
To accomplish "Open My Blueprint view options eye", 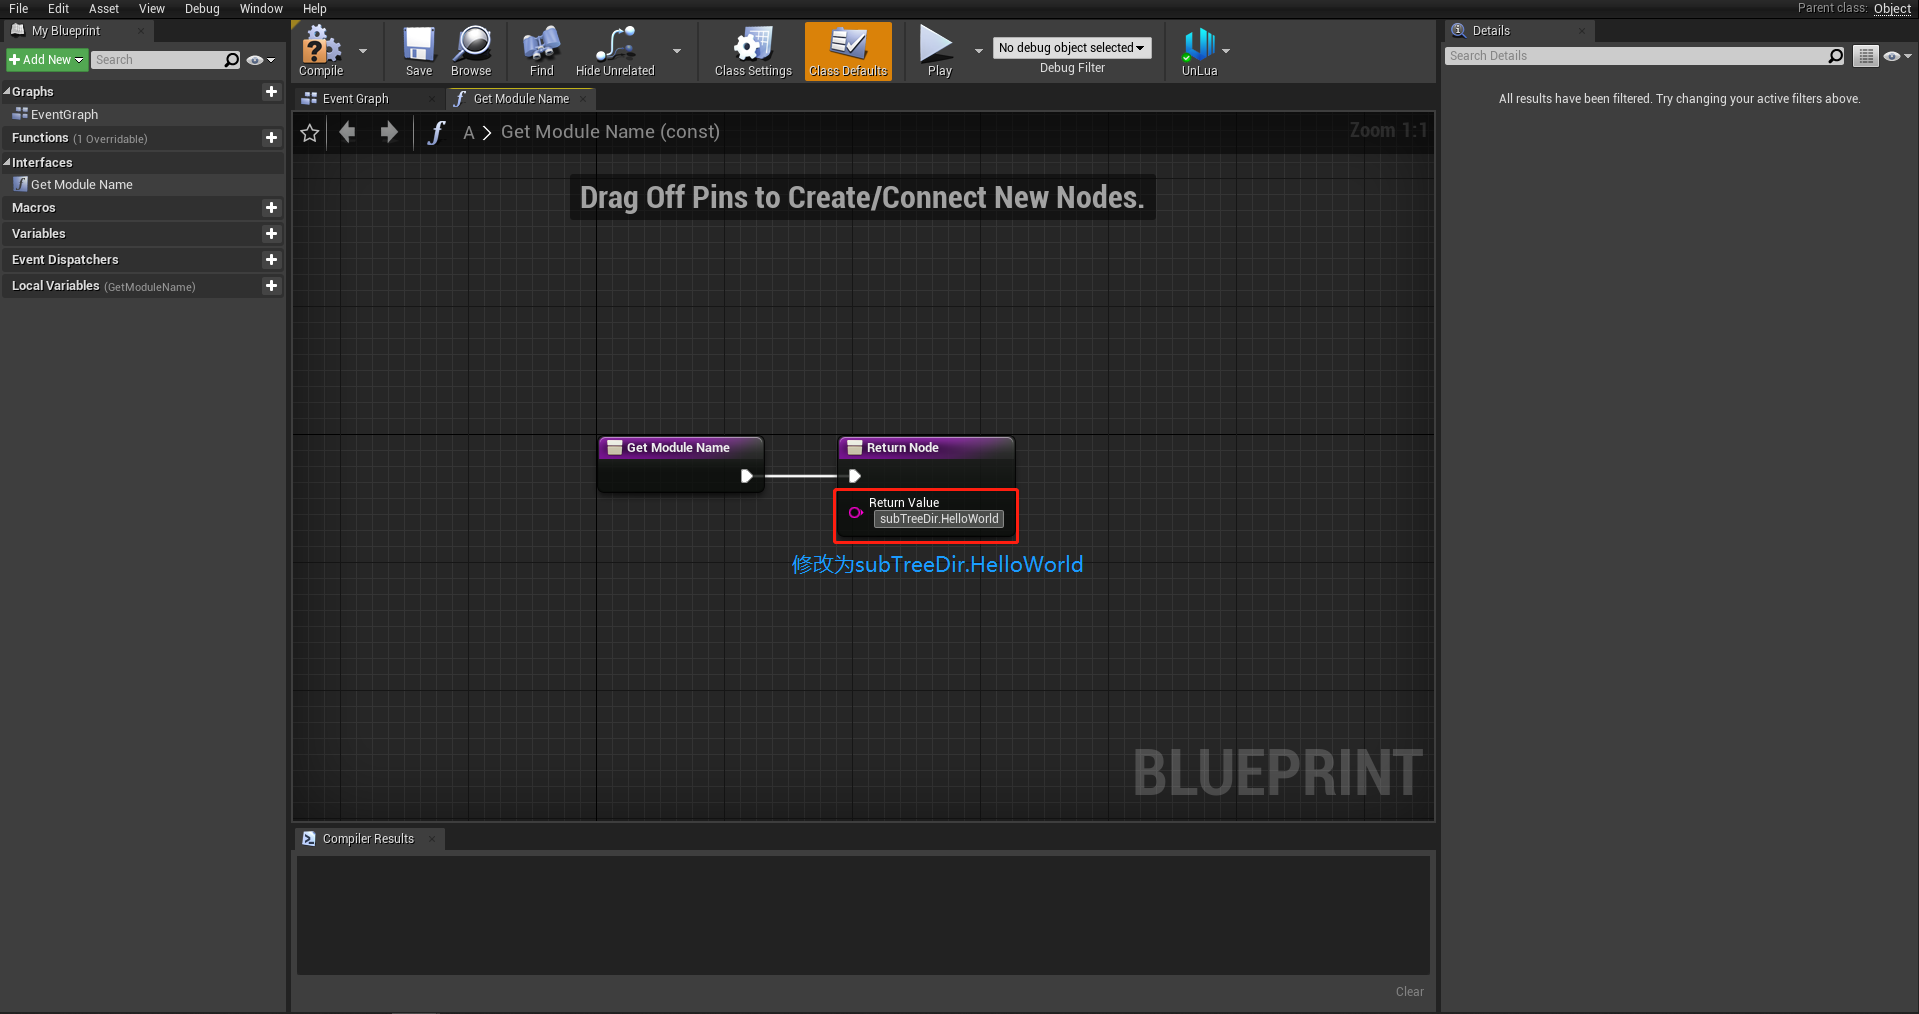I will pos(260,60).
